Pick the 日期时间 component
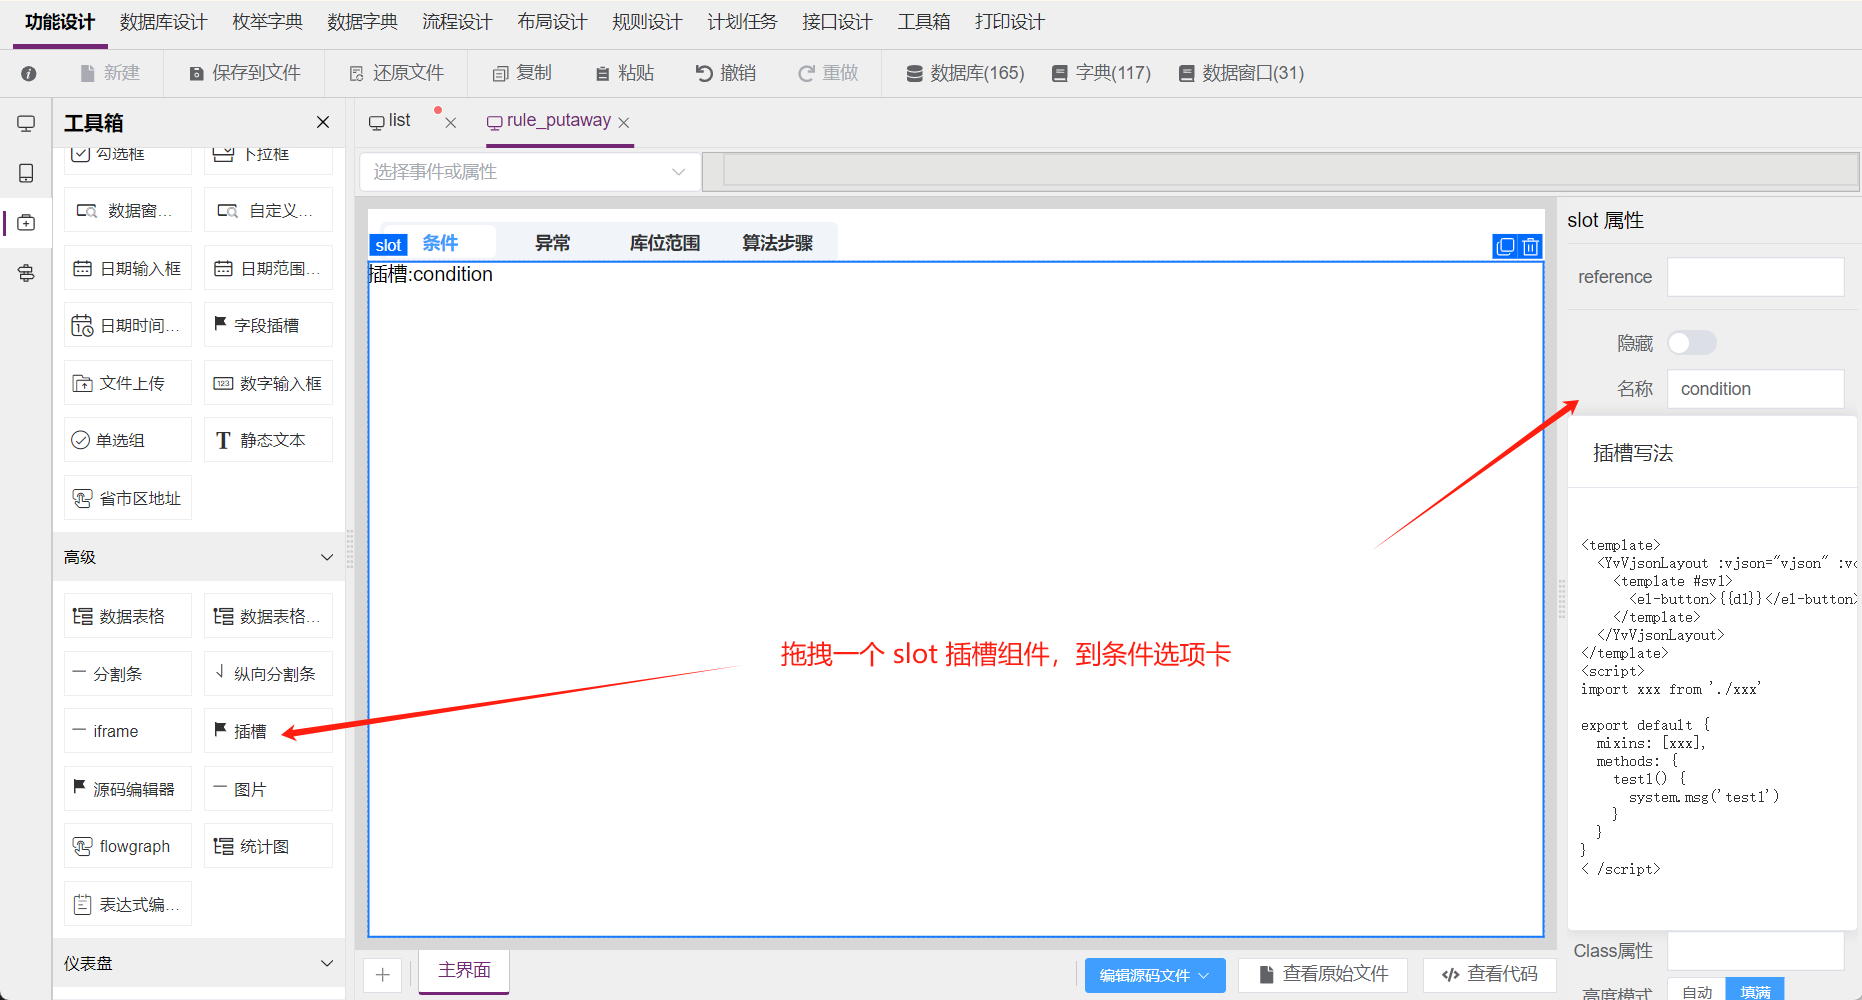The height and width of the screenshot is (1000, 1862). click(128, 326)
